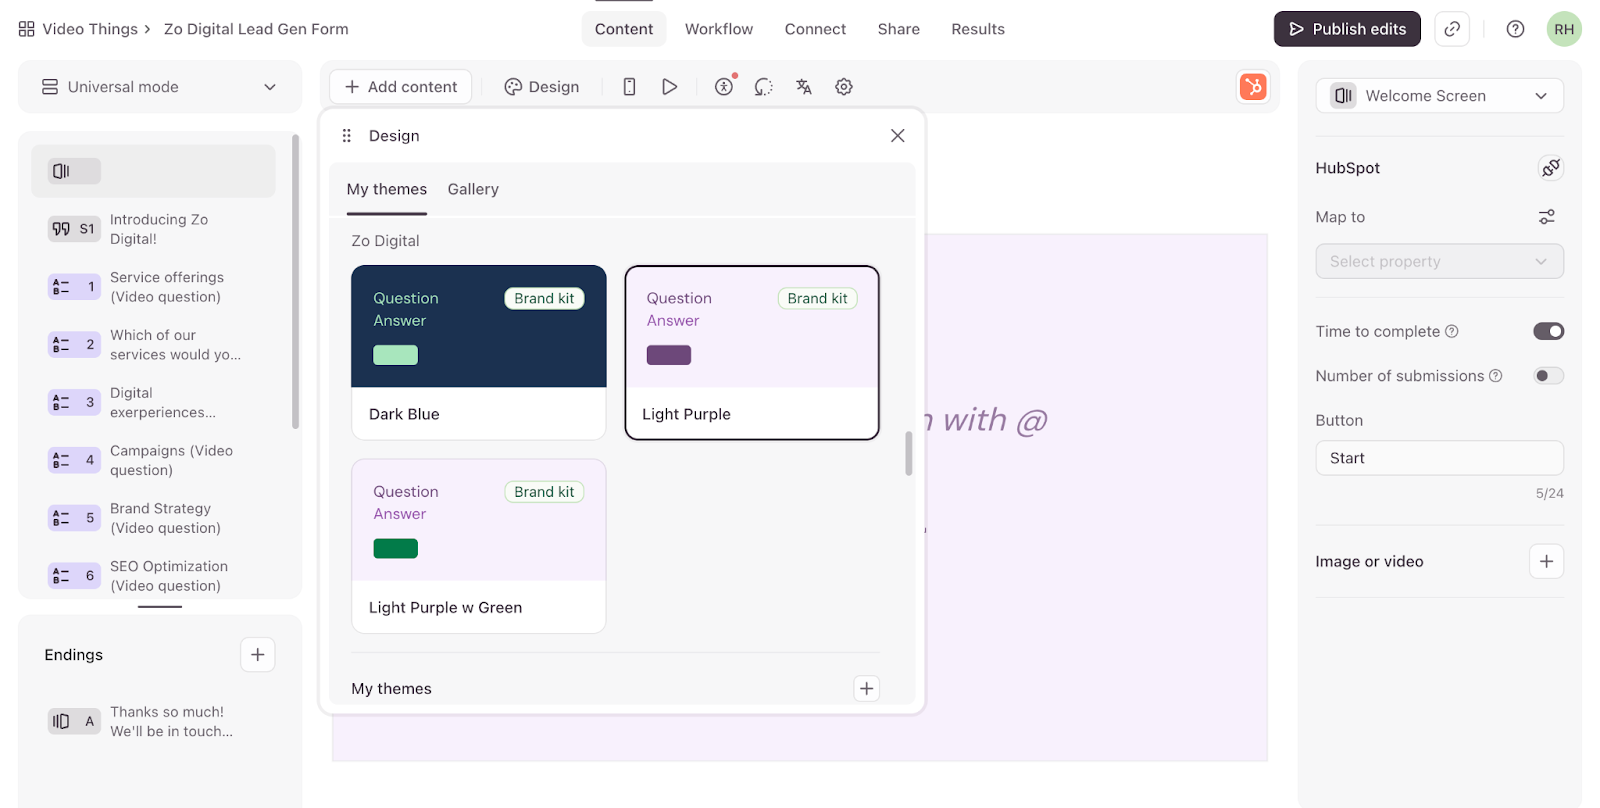Image resolution: width=1600 pixels, height=808 pixels.
Task: Open the My themes tab
Action: 387,189
